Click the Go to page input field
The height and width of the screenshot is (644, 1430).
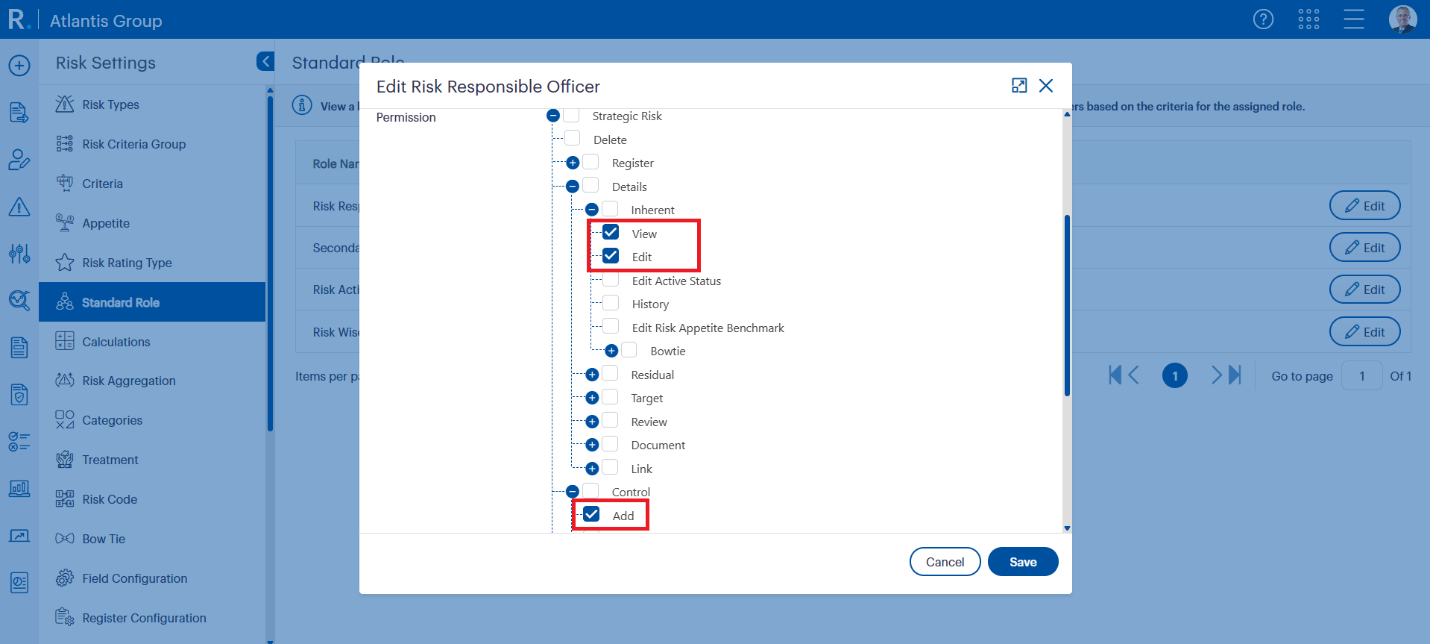click(x=1361, y=376)
